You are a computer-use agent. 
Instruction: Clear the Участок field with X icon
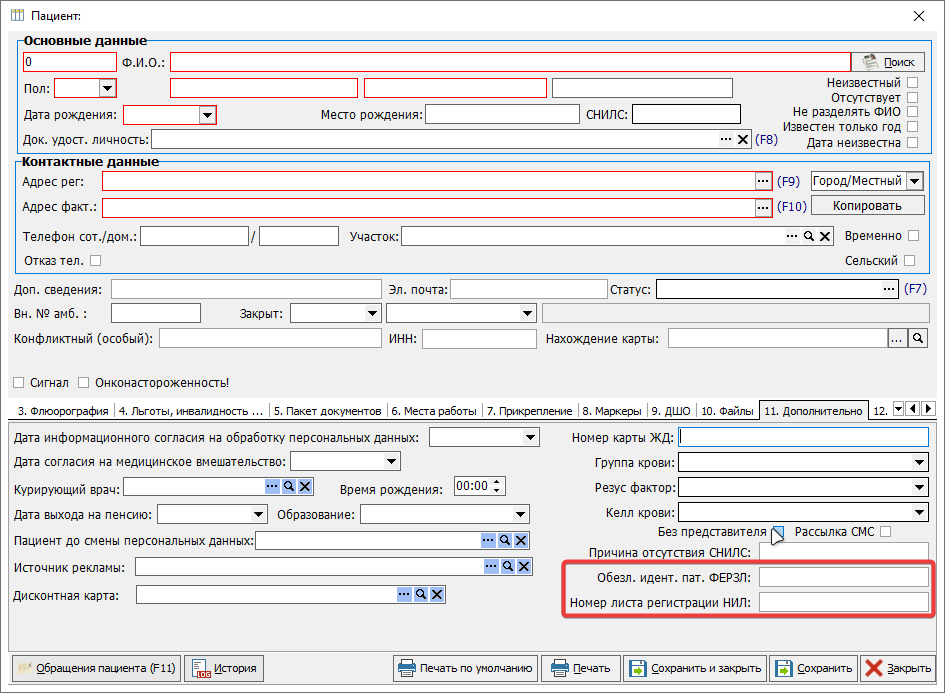825,236
